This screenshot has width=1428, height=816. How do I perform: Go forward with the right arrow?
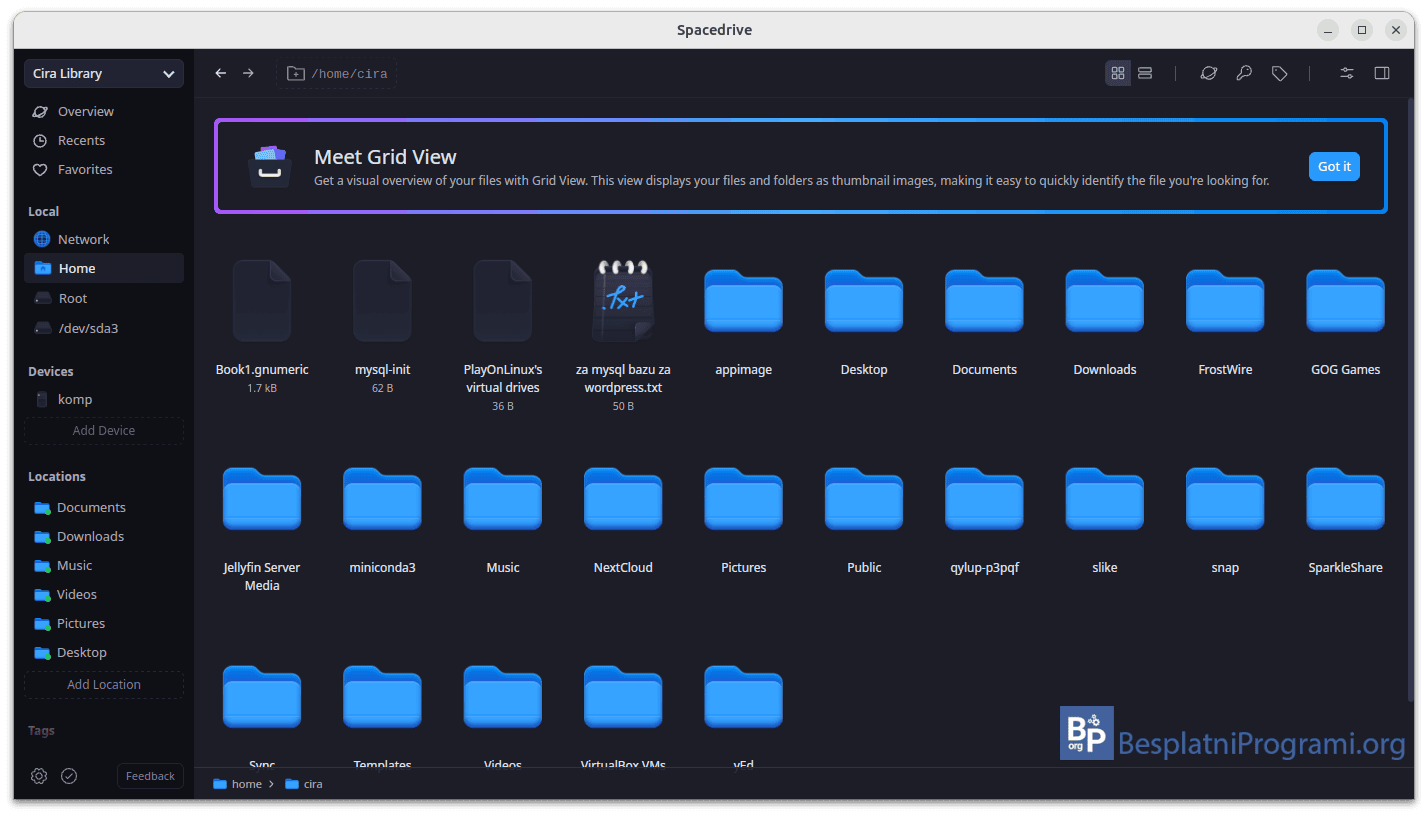[x=248, y=73]
